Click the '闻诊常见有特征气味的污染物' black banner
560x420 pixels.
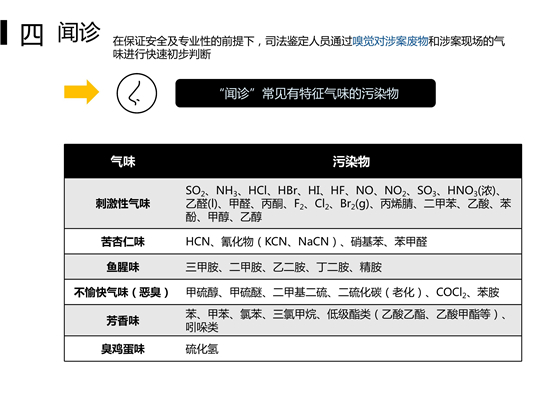pyautogui.click(x=305, y=93)
